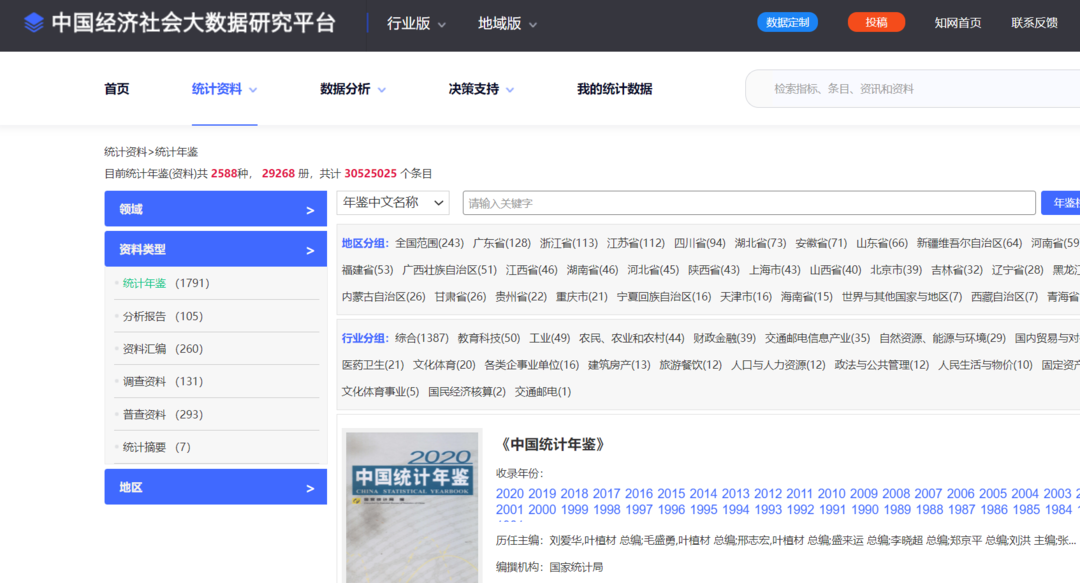1080x583 pixels.
Task: Collapse the 资料类型 filter panel
Action: (216, 249)
